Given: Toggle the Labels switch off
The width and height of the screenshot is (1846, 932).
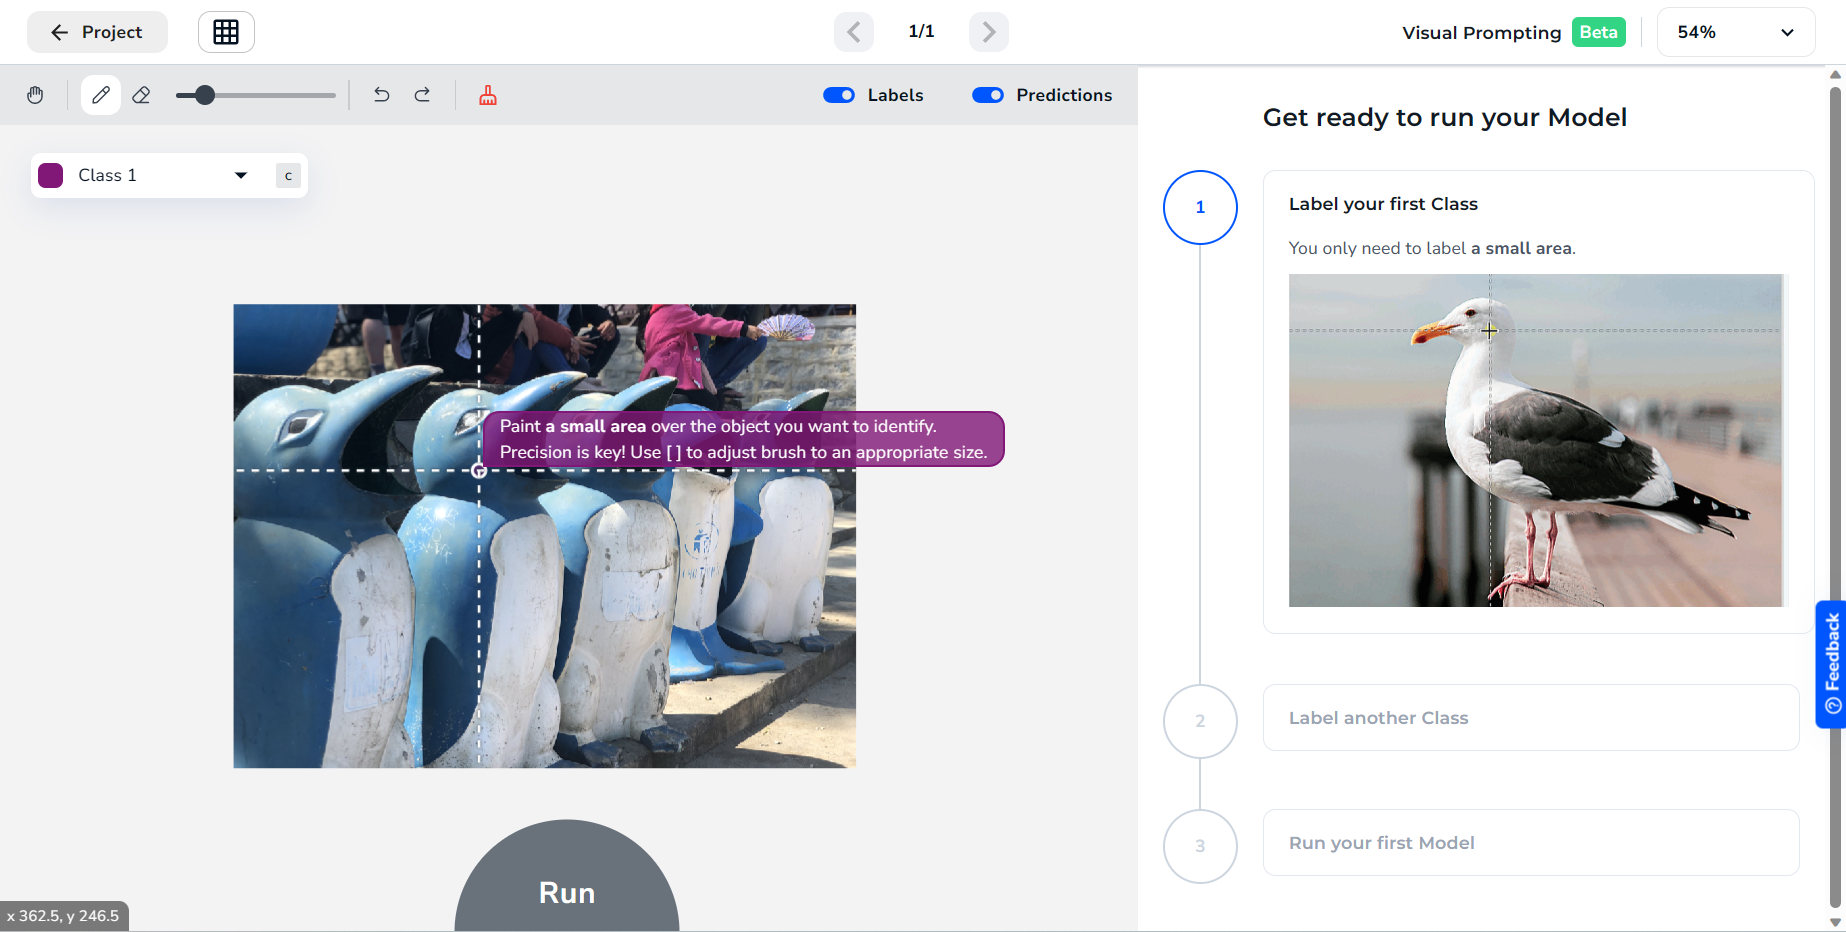Looking at the screenshot, I should [x=839, y=95].
